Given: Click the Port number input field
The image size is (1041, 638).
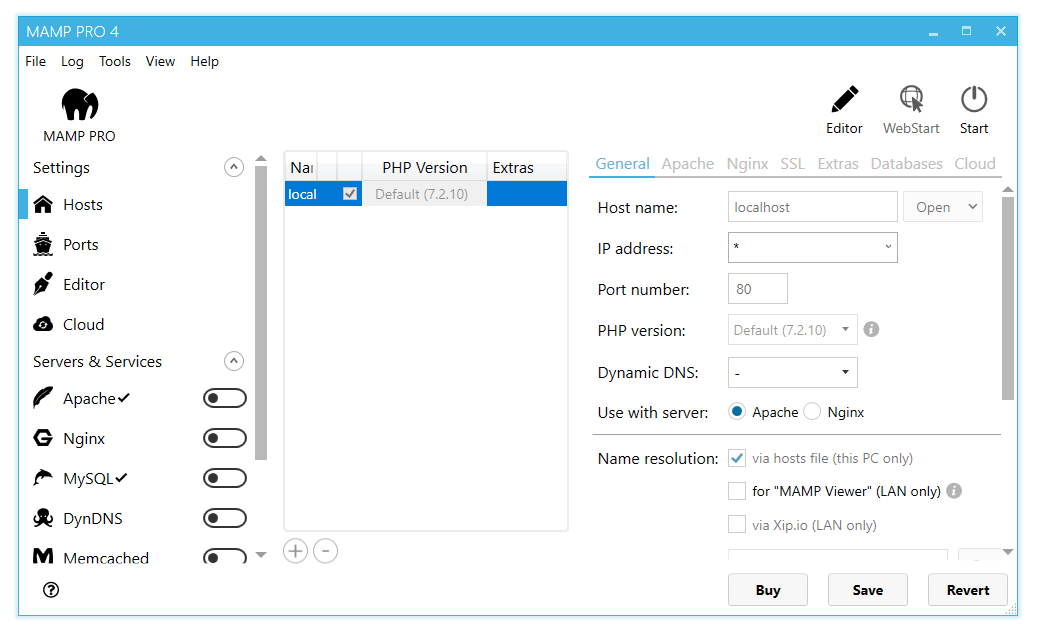Looking at the screenshot, I should pyautogui.click(x=758, y=289).
